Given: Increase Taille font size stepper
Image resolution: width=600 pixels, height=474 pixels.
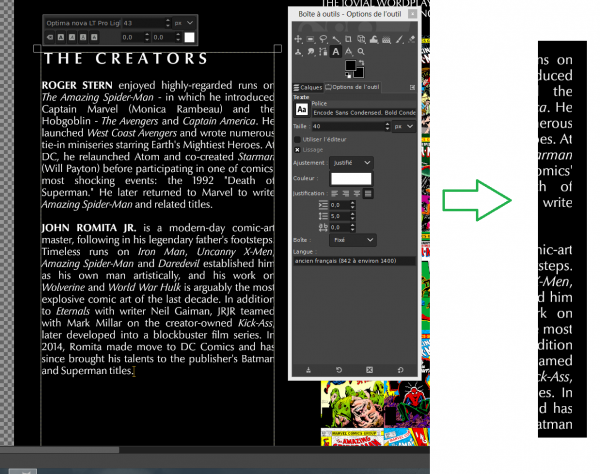Looking at the screenshot, I should 387,124.
